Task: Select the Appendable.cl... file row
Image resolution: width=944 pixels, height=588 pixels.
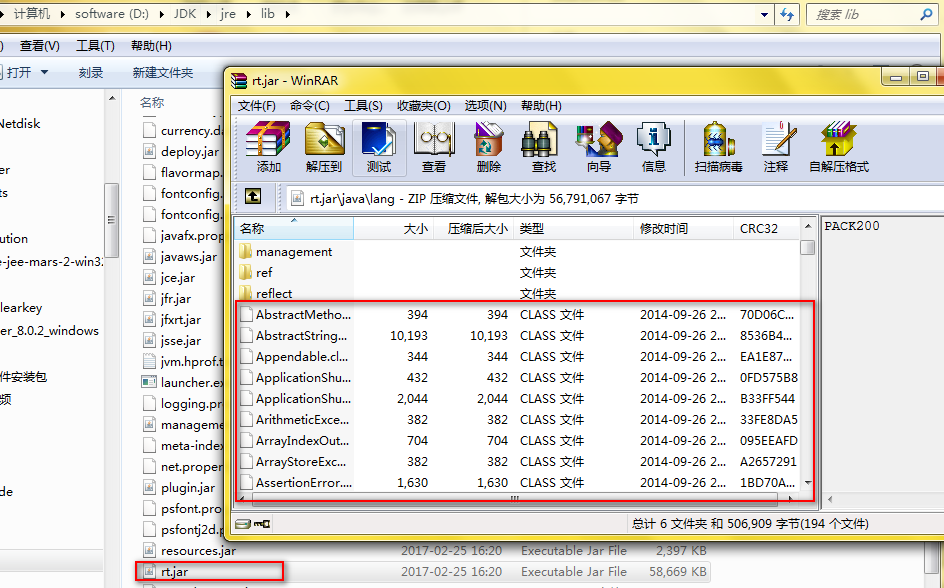Action: click(x=518, y=357)
